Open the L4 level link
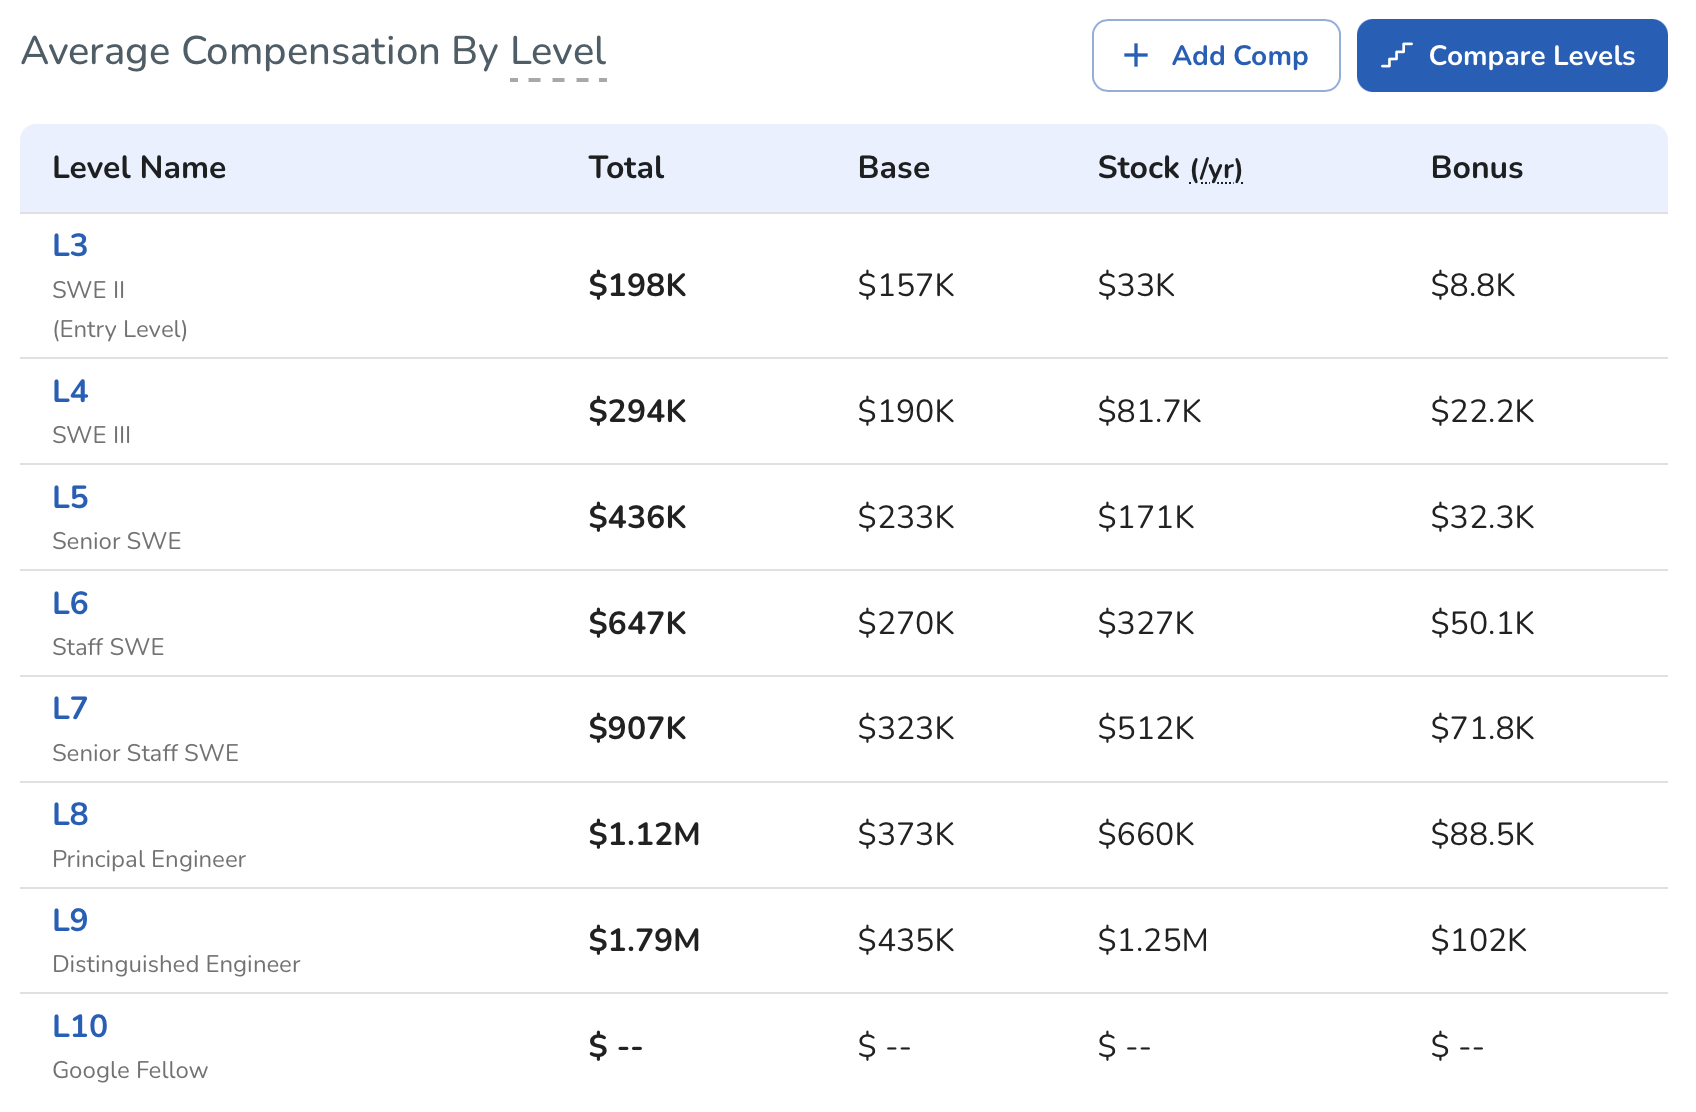Screen dimensions: 1696x1112 pos(70,391)
